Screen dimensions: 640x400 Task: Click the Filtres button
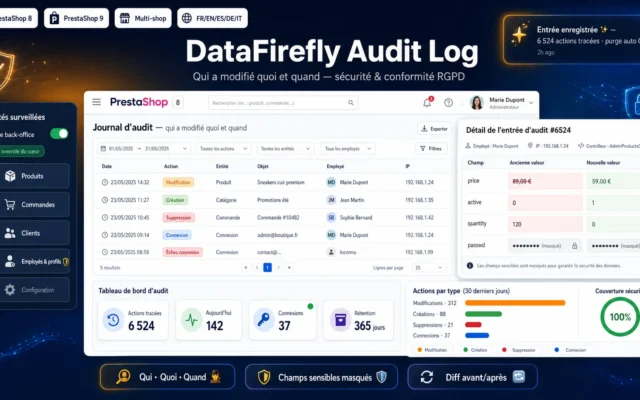[431, 149]
